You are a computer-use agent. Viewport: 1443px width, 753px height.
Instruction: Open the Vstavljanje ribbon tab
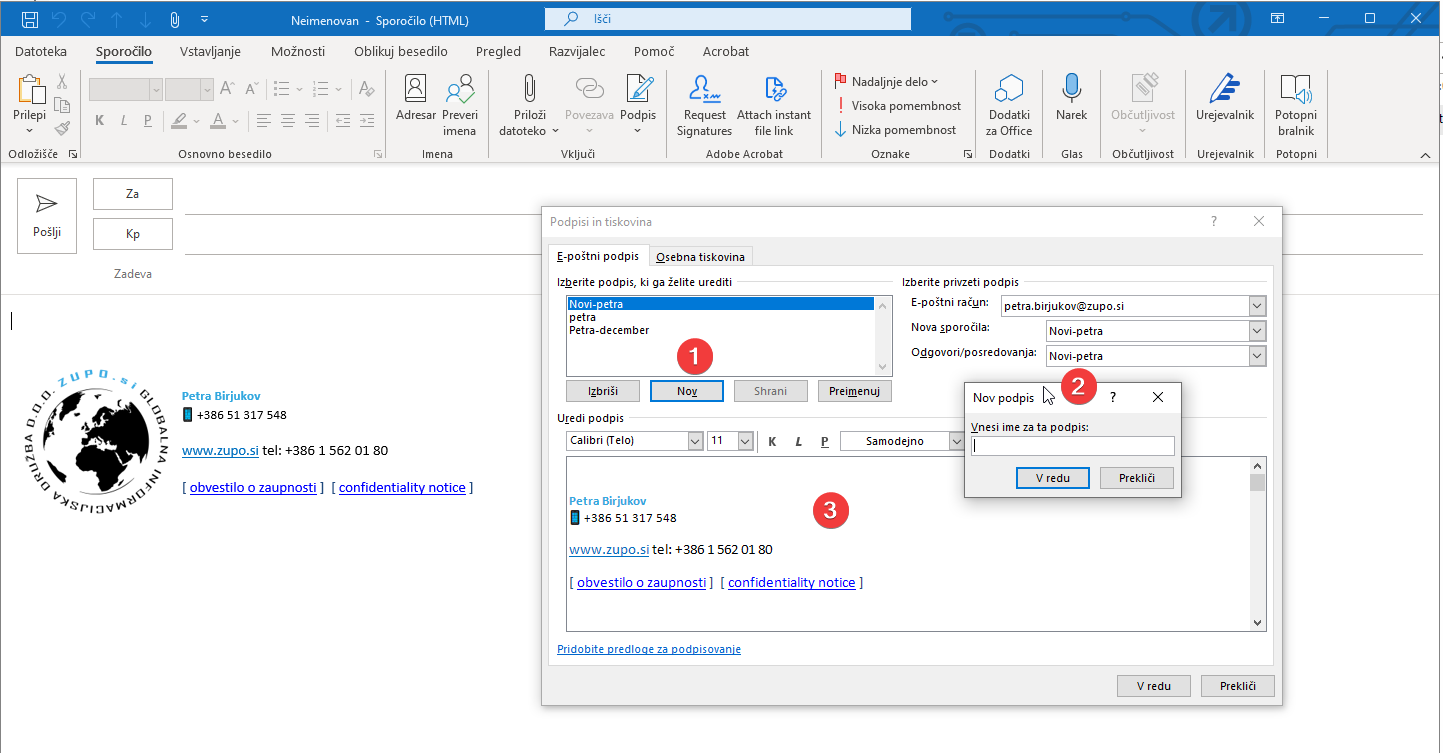pos(210,52)
